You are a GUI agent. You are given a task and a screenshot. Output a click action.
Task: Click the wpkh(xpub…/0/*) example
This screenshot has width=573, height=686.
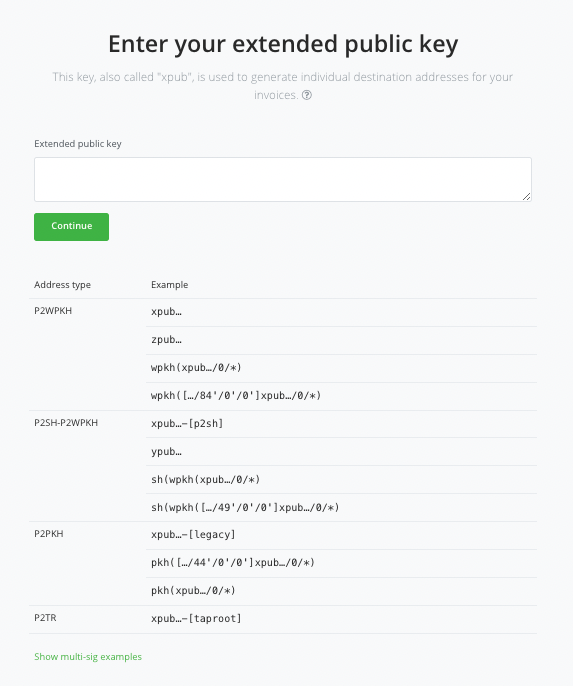pyautogui.click(x=196, y=368)
